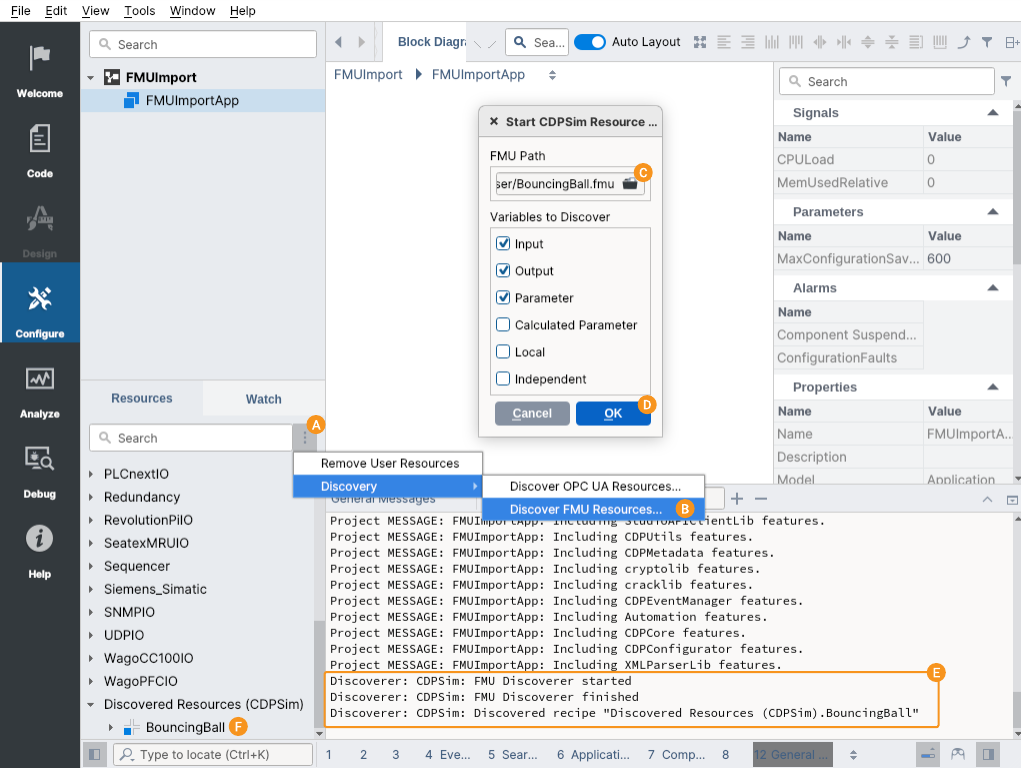Screen dimensions: 1021x768
Task: Toggle the right sidebar visibility icon
Action: (988, 754)
